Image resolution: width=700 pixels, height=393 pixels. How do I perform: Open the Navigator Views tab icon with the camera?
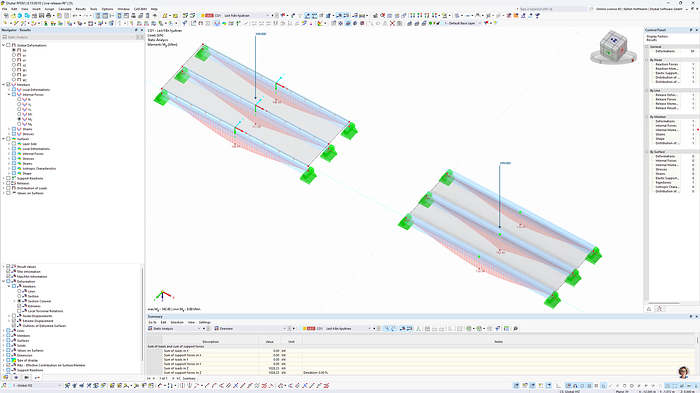point(26,377)
